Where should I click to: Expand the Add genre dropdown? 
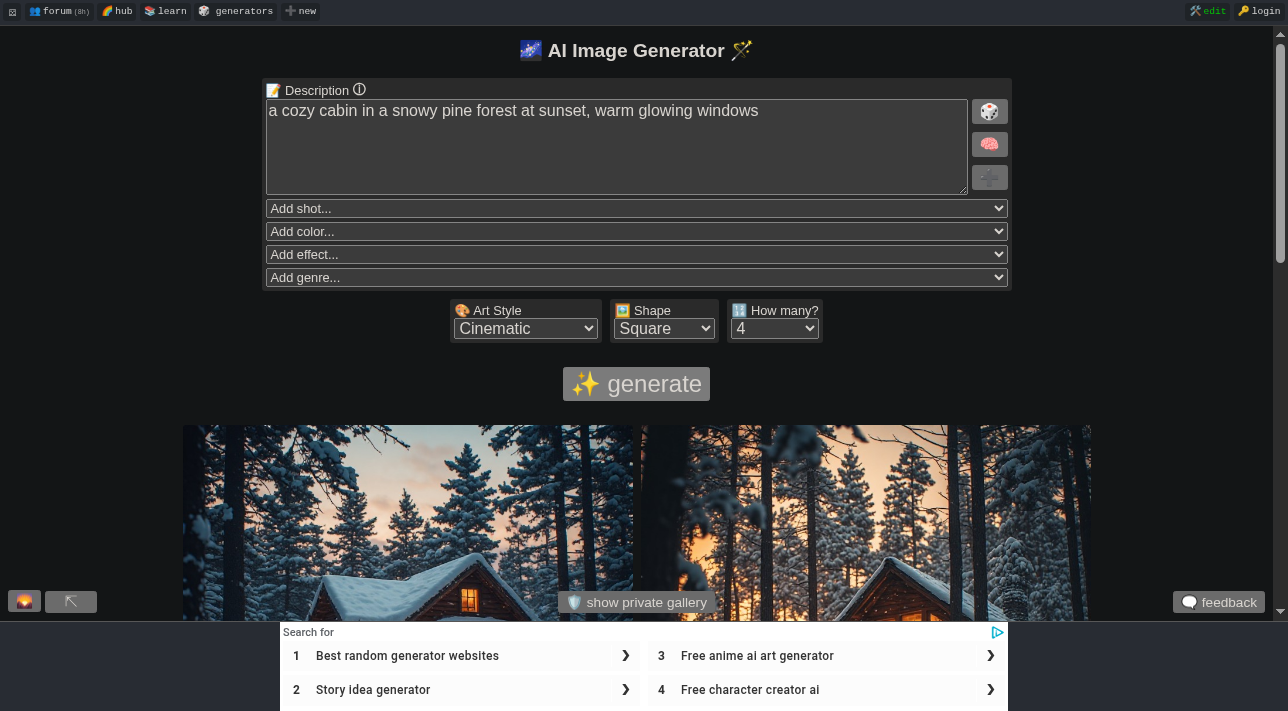coord(637,277)
